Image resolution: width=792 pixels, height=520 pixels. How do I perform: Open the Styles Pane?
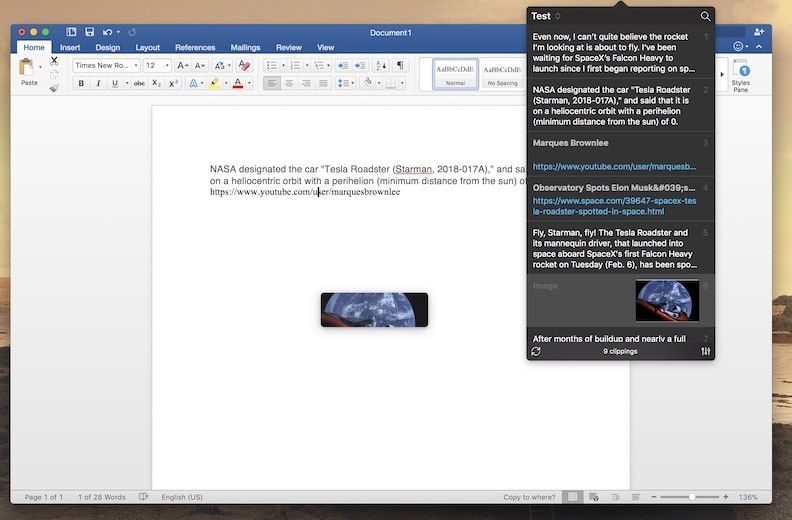741,74
